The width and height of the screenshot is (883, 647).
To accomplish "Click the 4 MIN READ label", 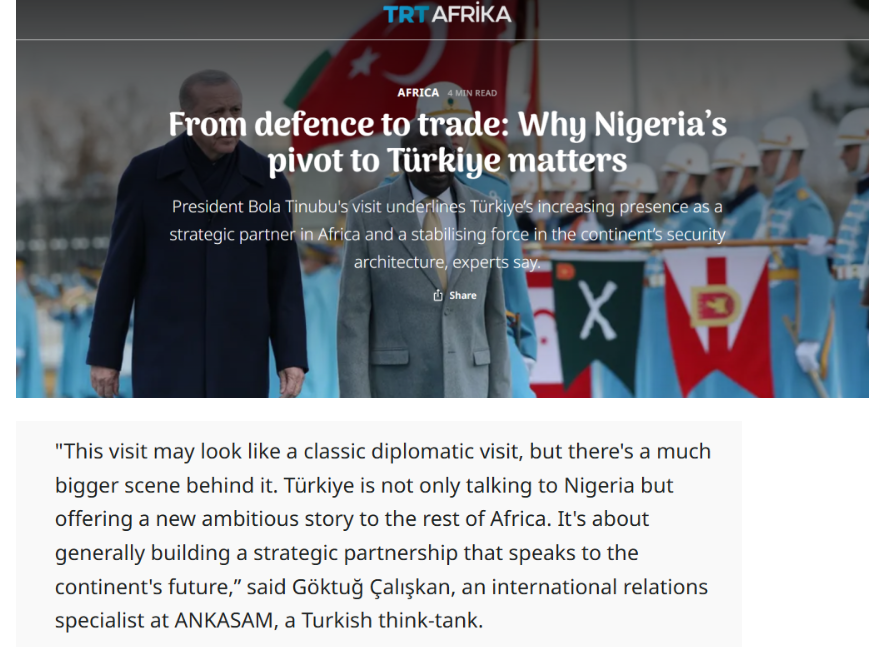I will point(472,93).
